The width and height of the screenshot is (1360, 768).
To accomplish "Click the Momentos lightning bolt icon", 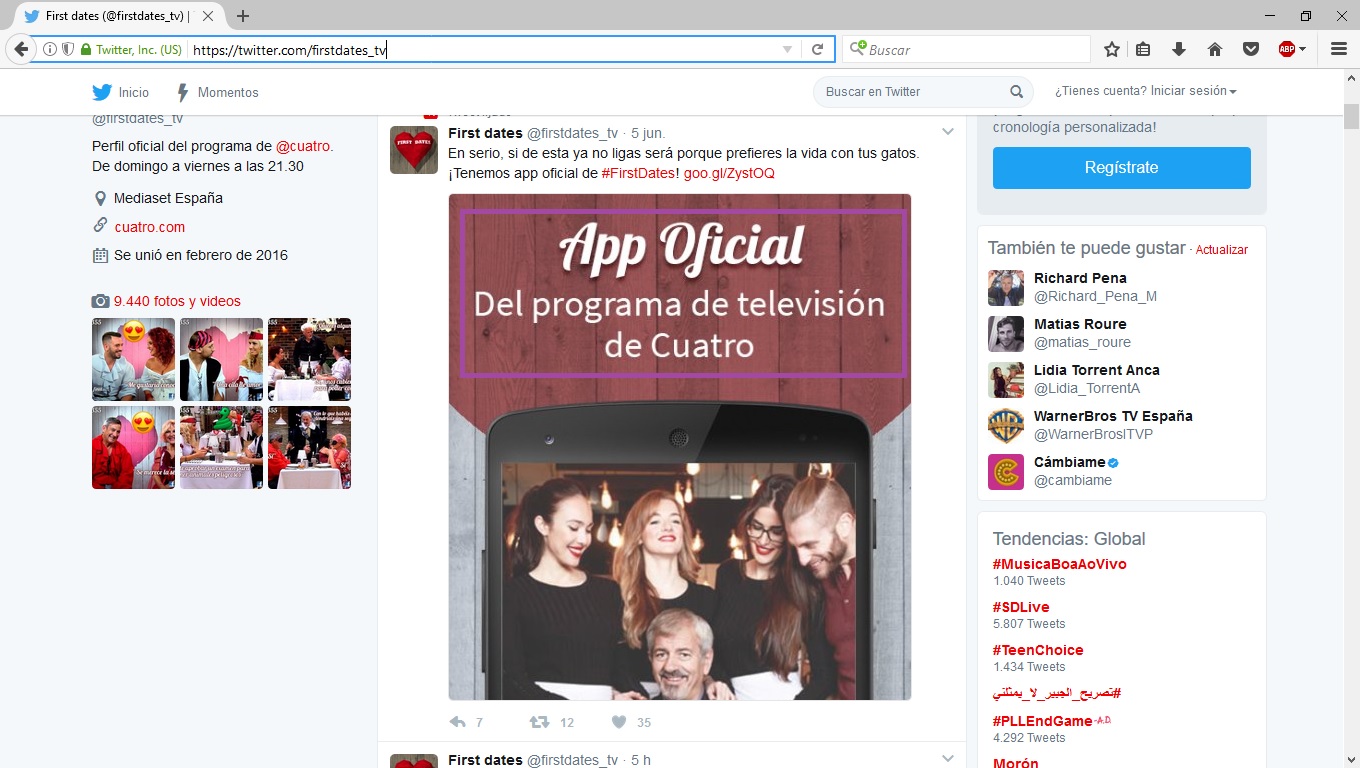I will pos(183,92).
